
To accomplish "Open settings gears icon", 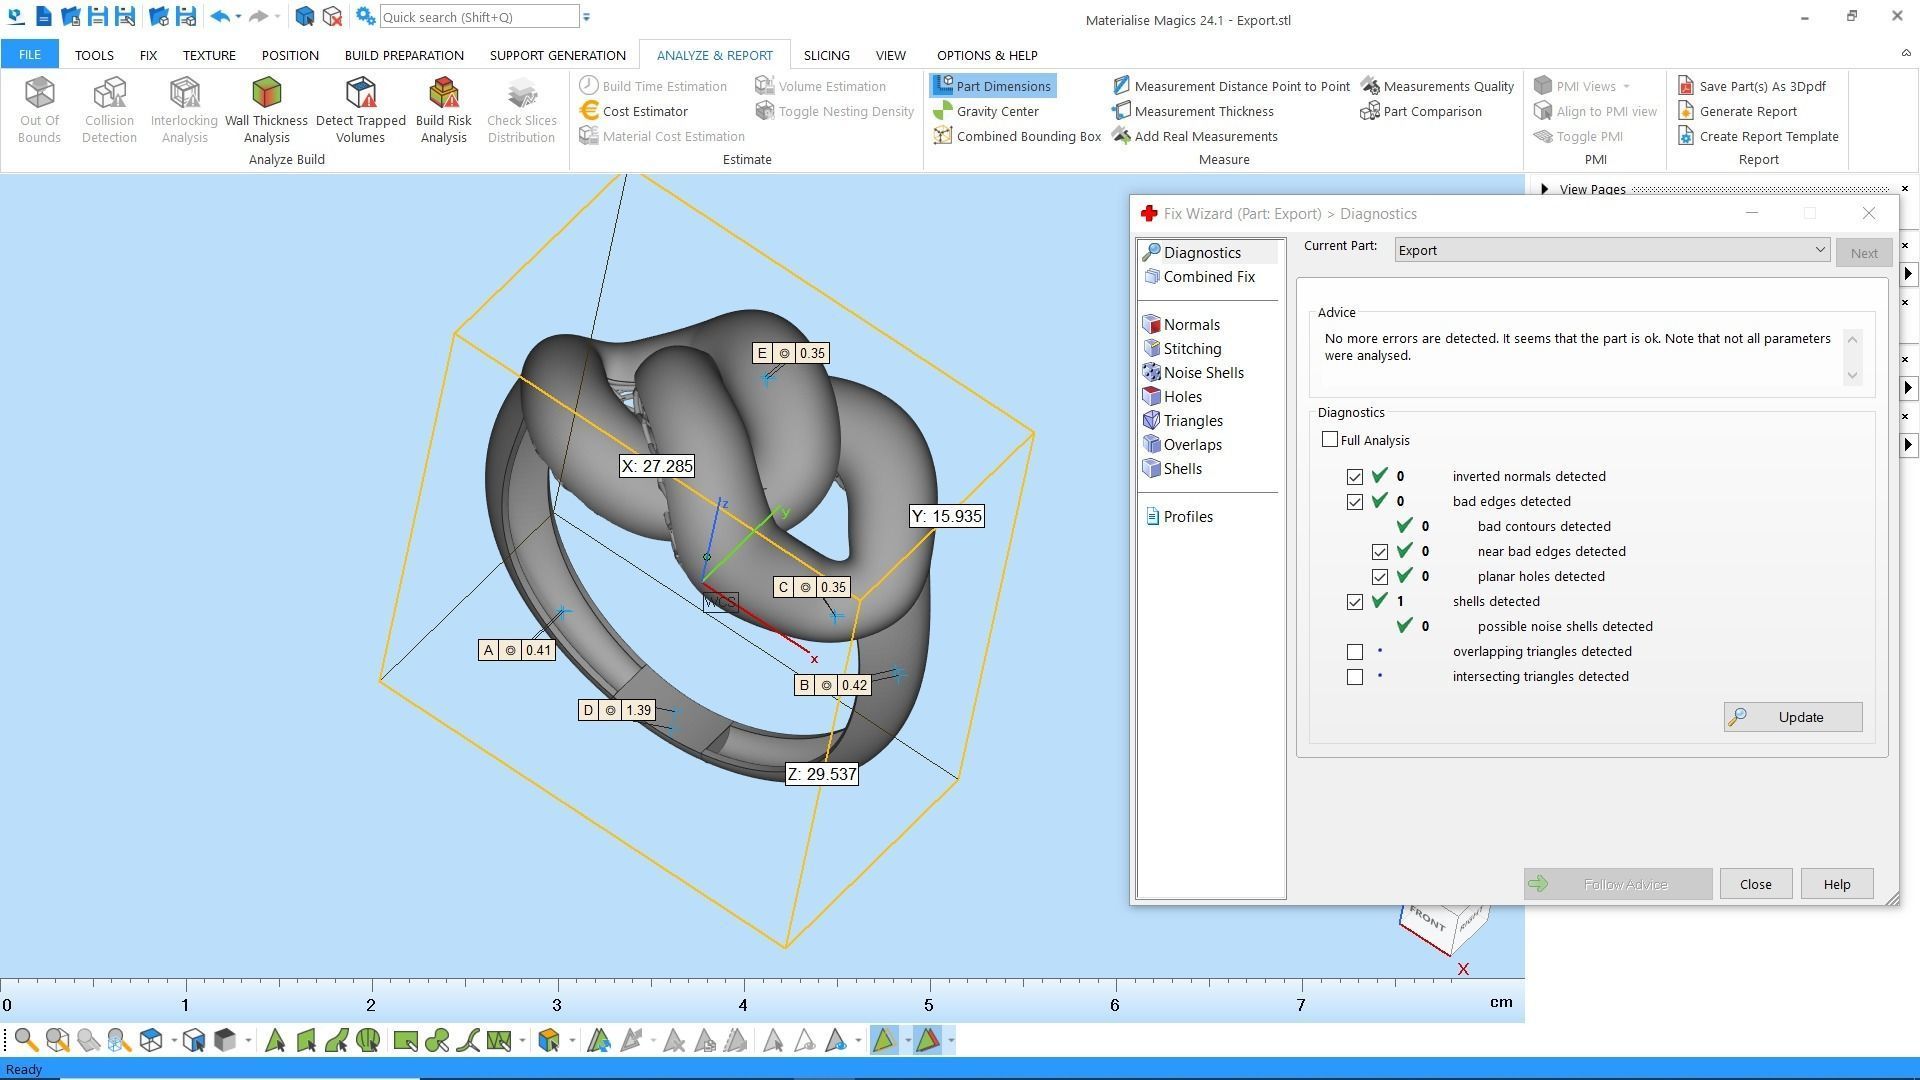I will coord(365,16).
